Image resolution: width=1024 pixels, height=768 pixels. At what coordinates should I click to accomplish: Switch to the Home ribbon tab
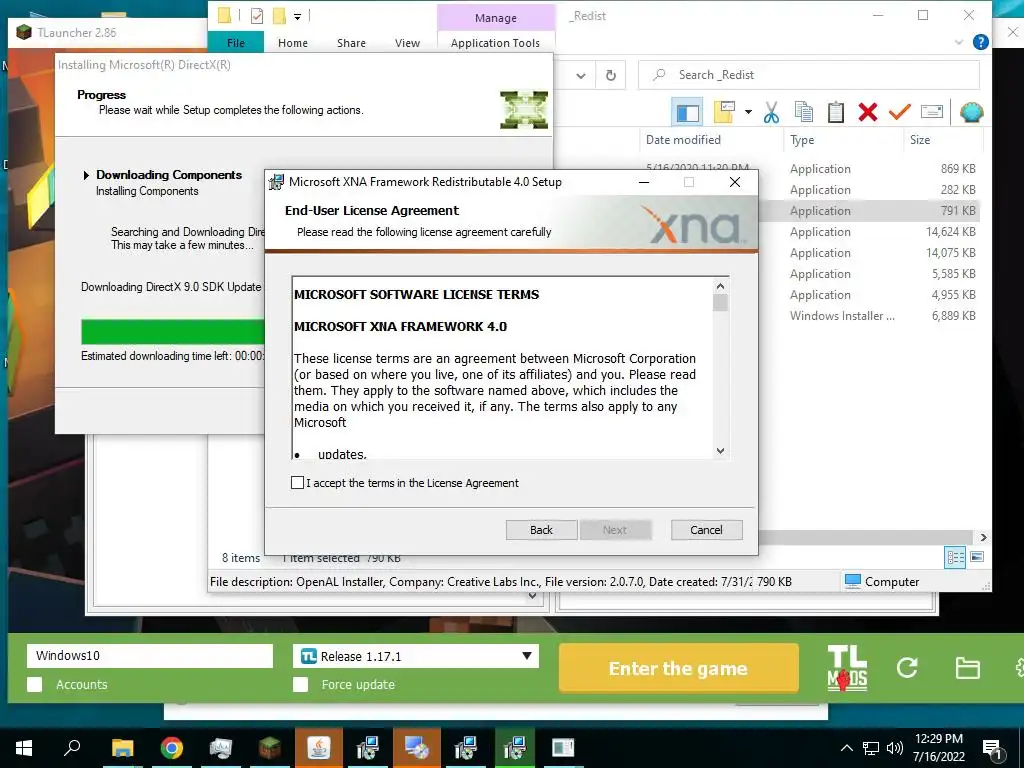coord(293,42)
